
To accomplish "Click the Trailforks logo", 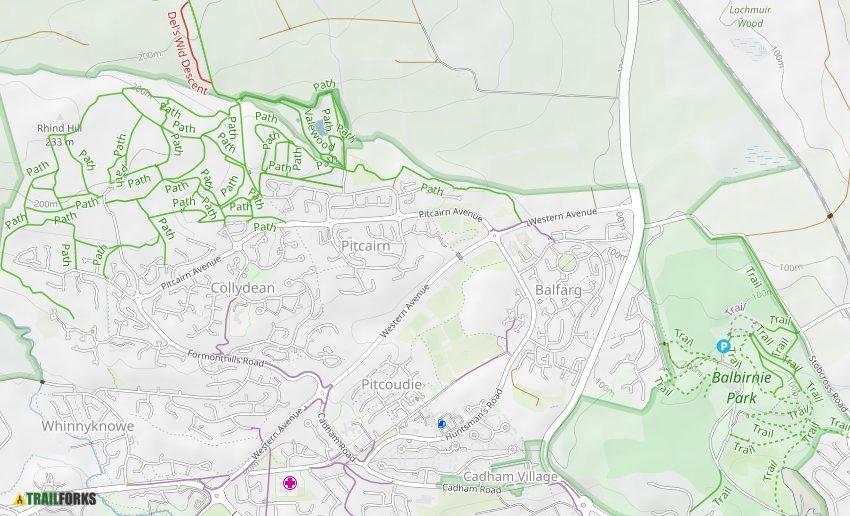I will (55, 499).
